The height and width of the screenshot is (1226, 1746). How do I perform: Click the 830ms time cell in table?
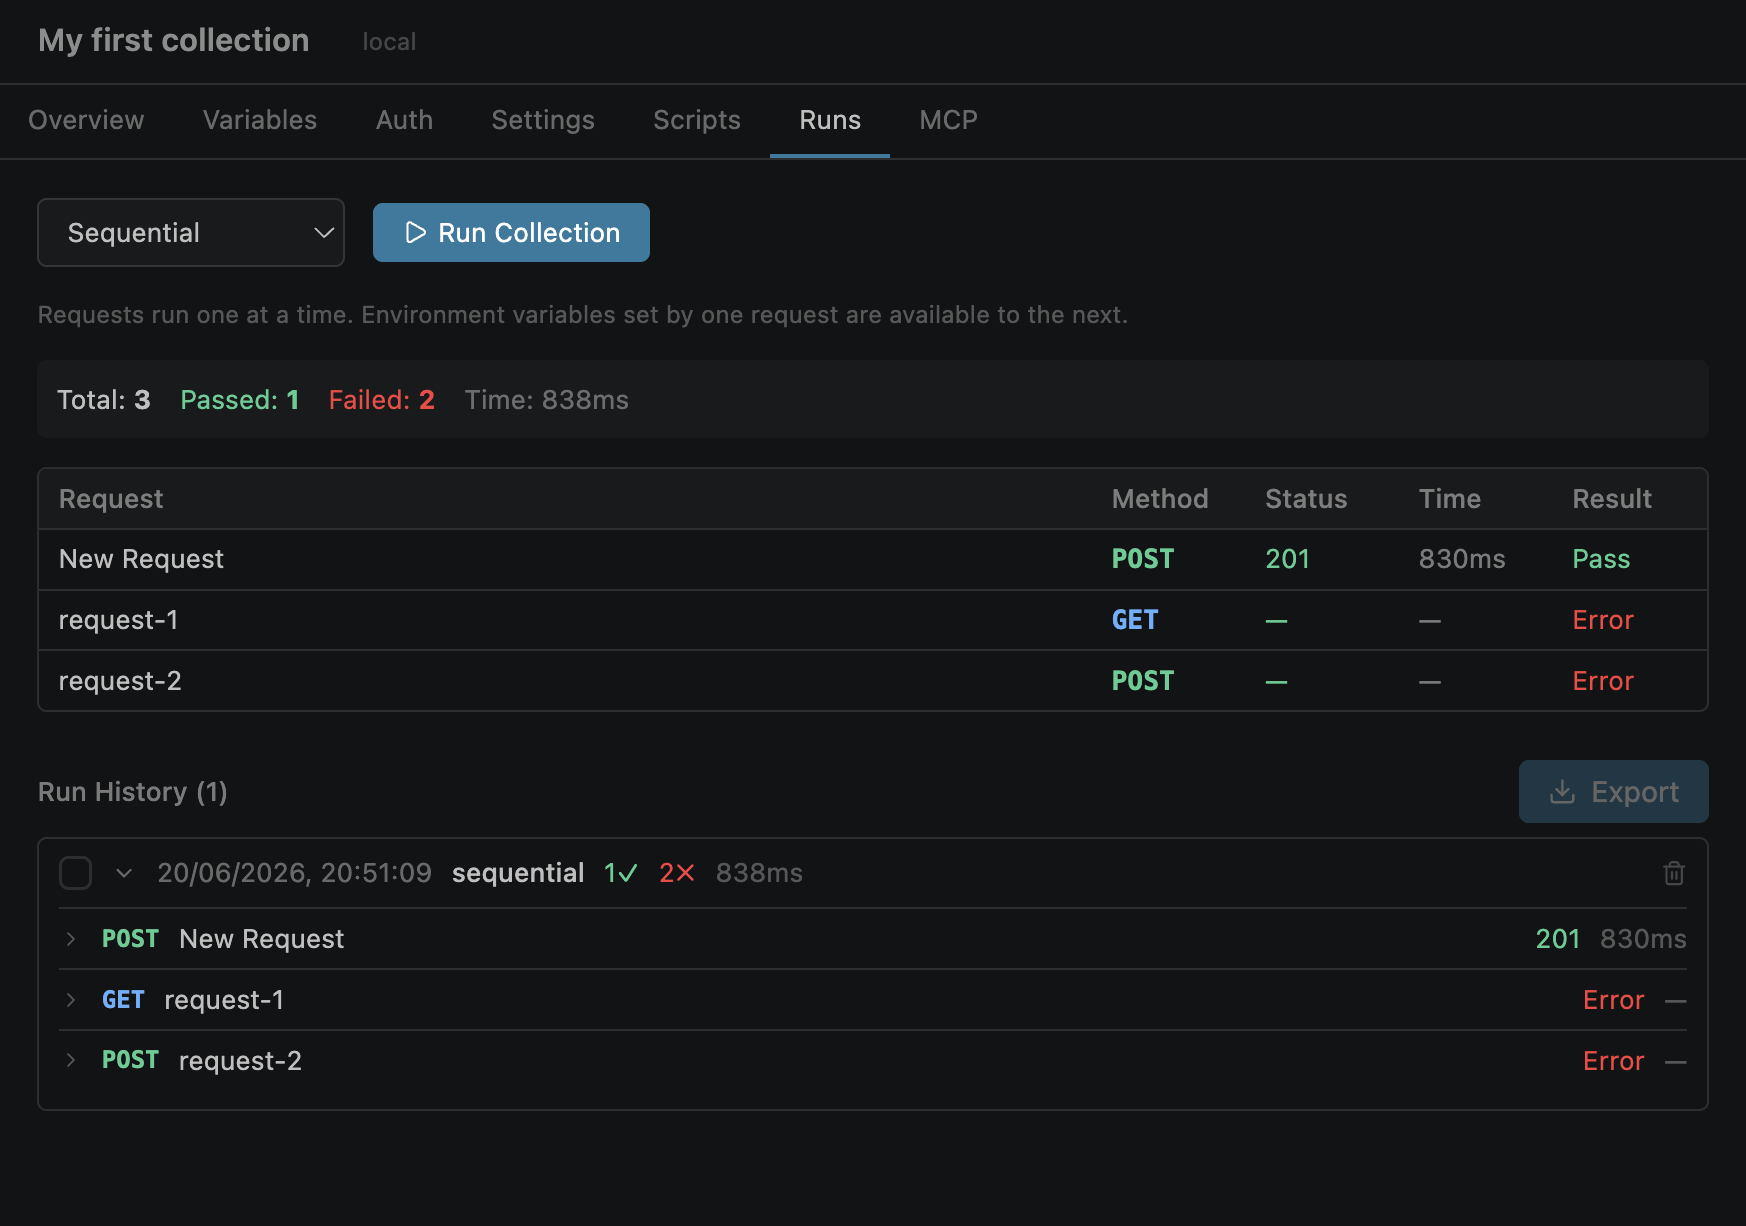pos(1462,559)
